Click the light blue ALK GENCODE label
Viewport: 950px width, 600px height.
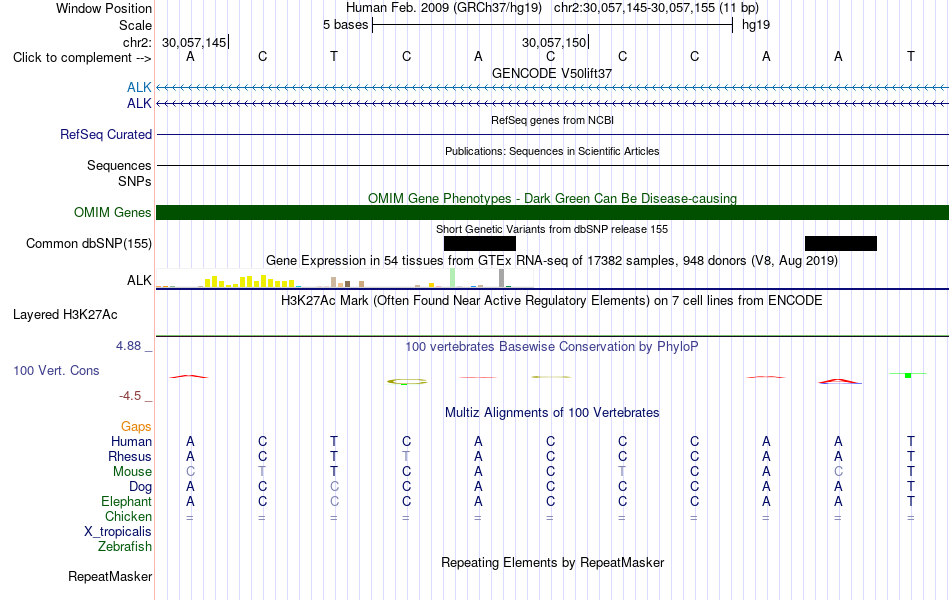[x=139, y=88]
